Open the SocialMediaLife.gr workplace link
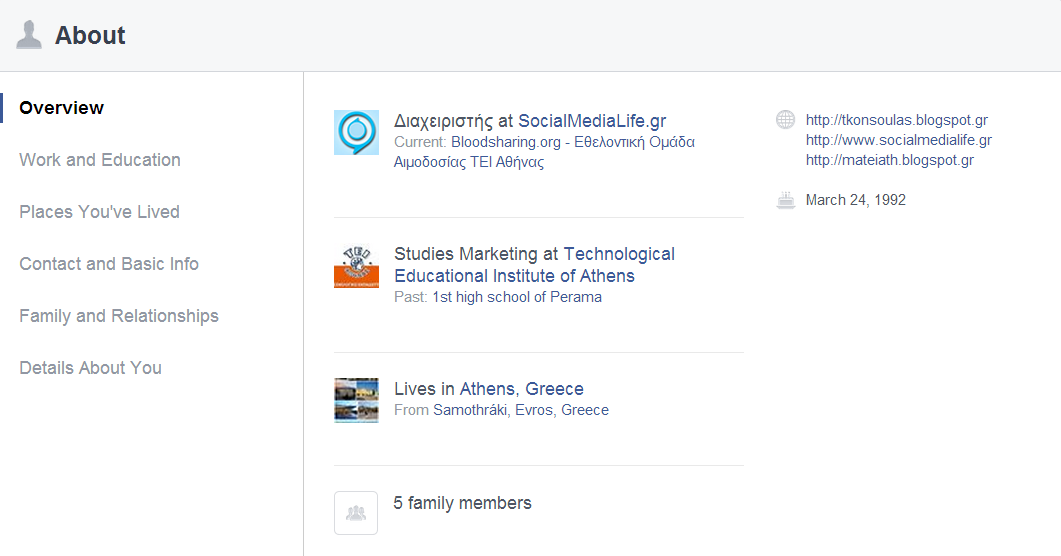Image resolution: width=1061 pixels, height=556 pixels. click(x=592, y=121)
